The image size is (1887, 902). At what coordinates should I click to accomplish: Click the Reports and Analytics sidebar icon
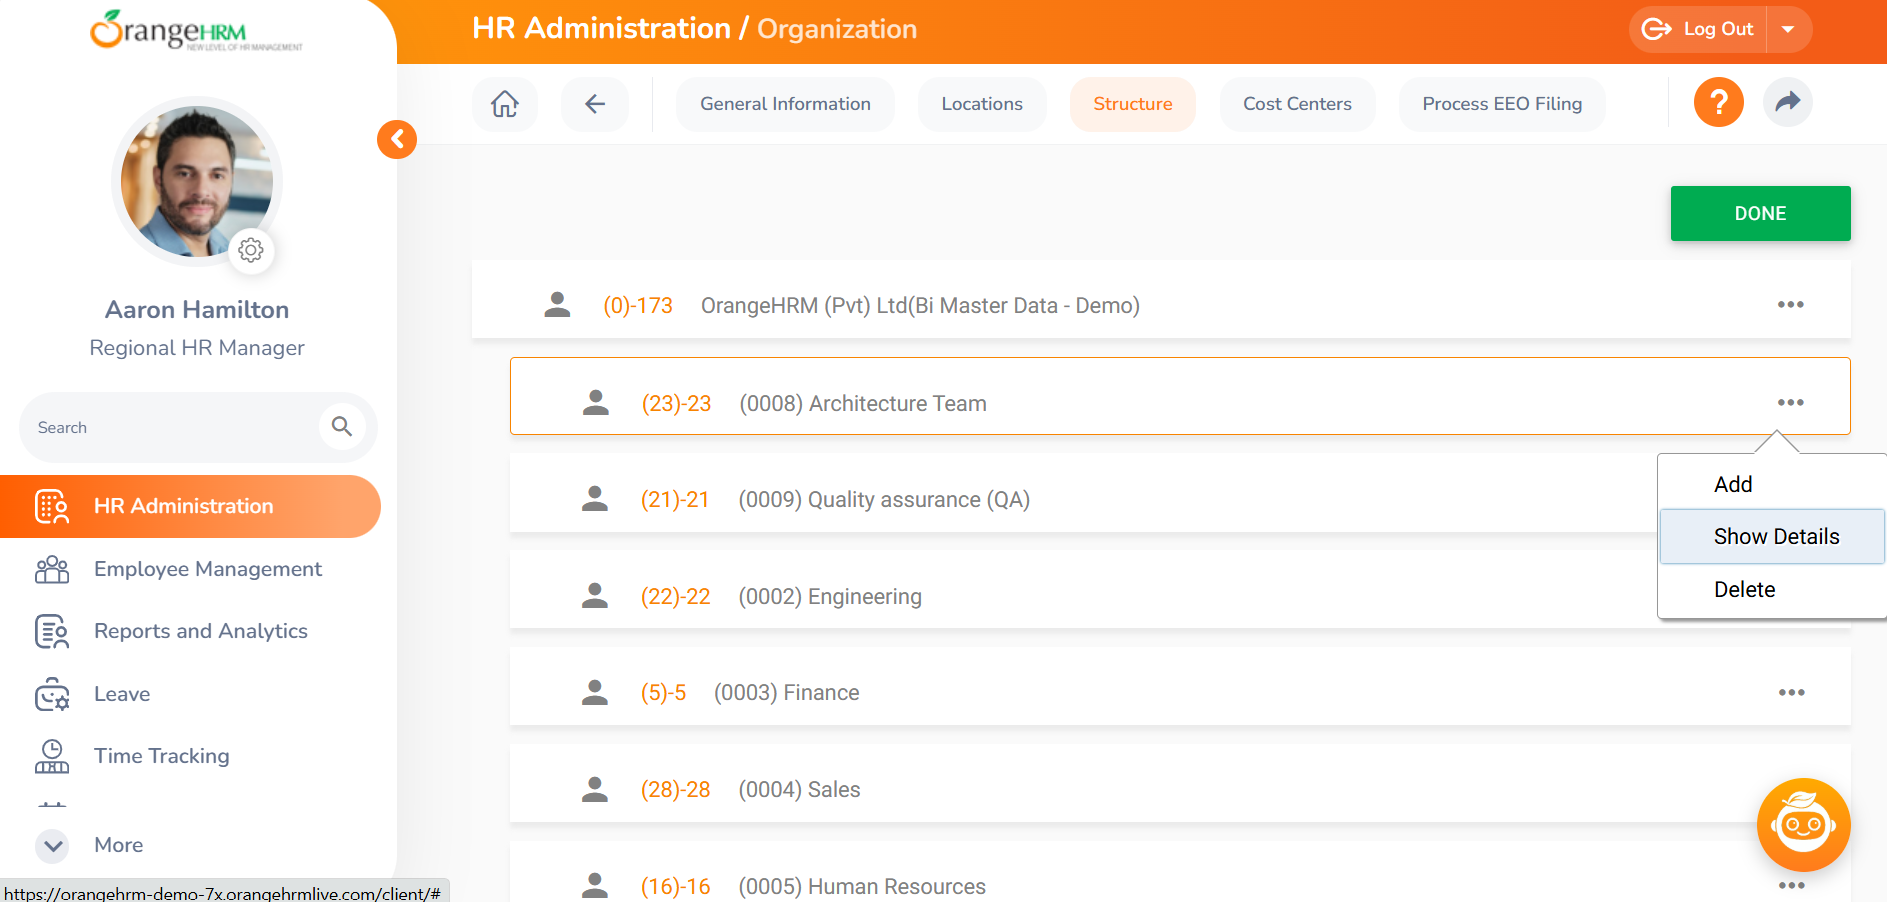52,631
